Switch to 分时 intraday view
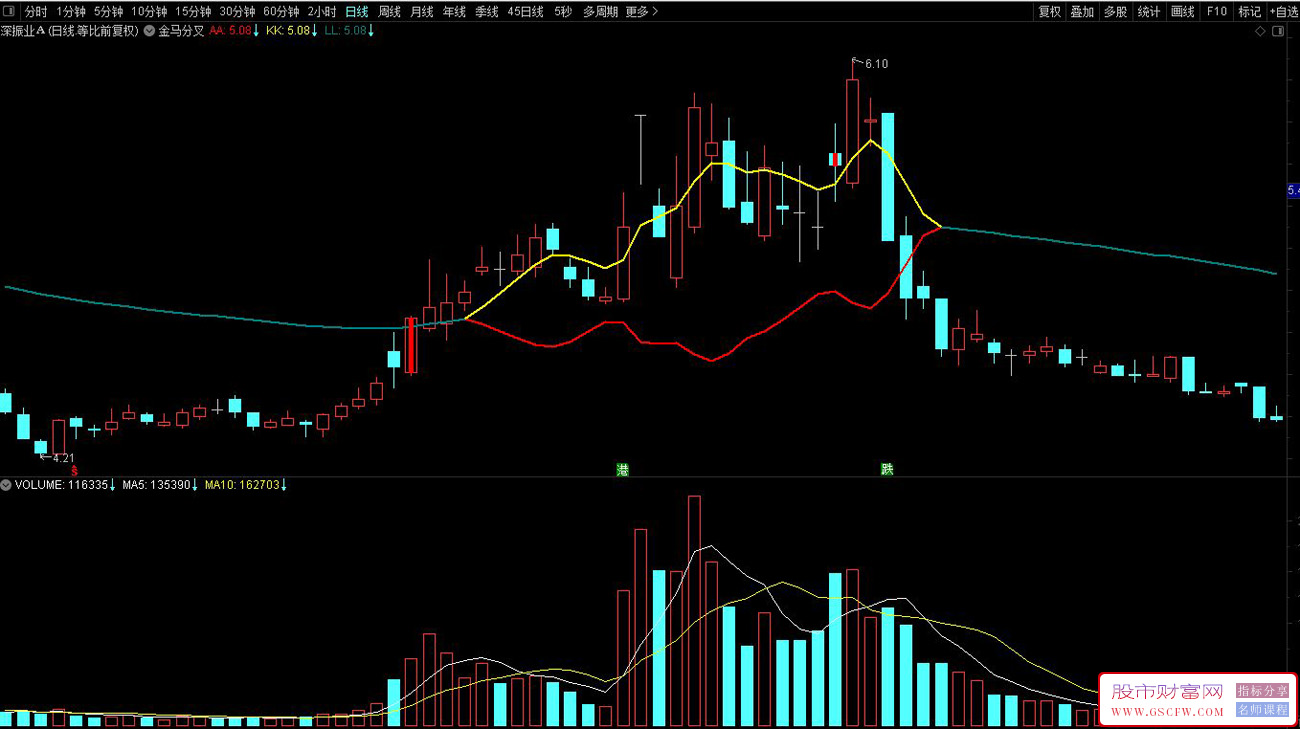This screenshot has height=729, width=1300. [x=36, y=12]
